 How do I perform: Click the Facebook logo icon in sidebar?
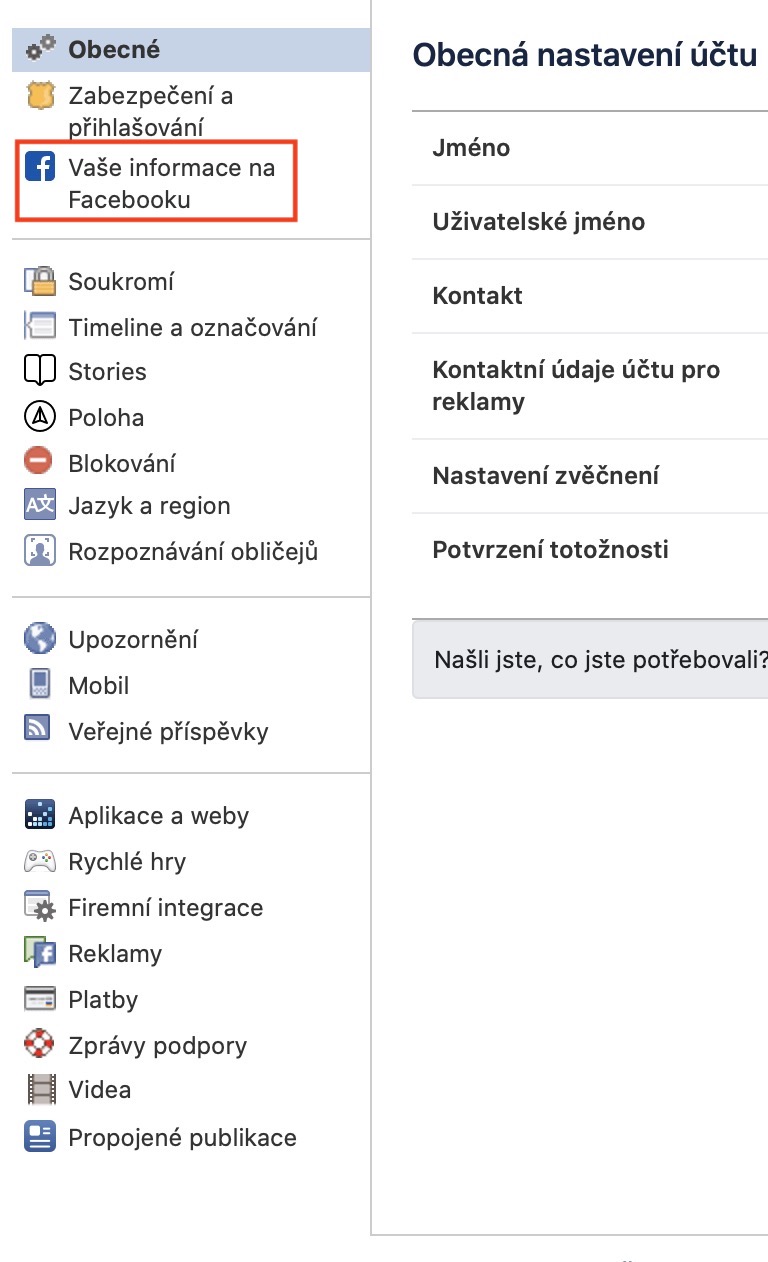(x=40, y=167)
